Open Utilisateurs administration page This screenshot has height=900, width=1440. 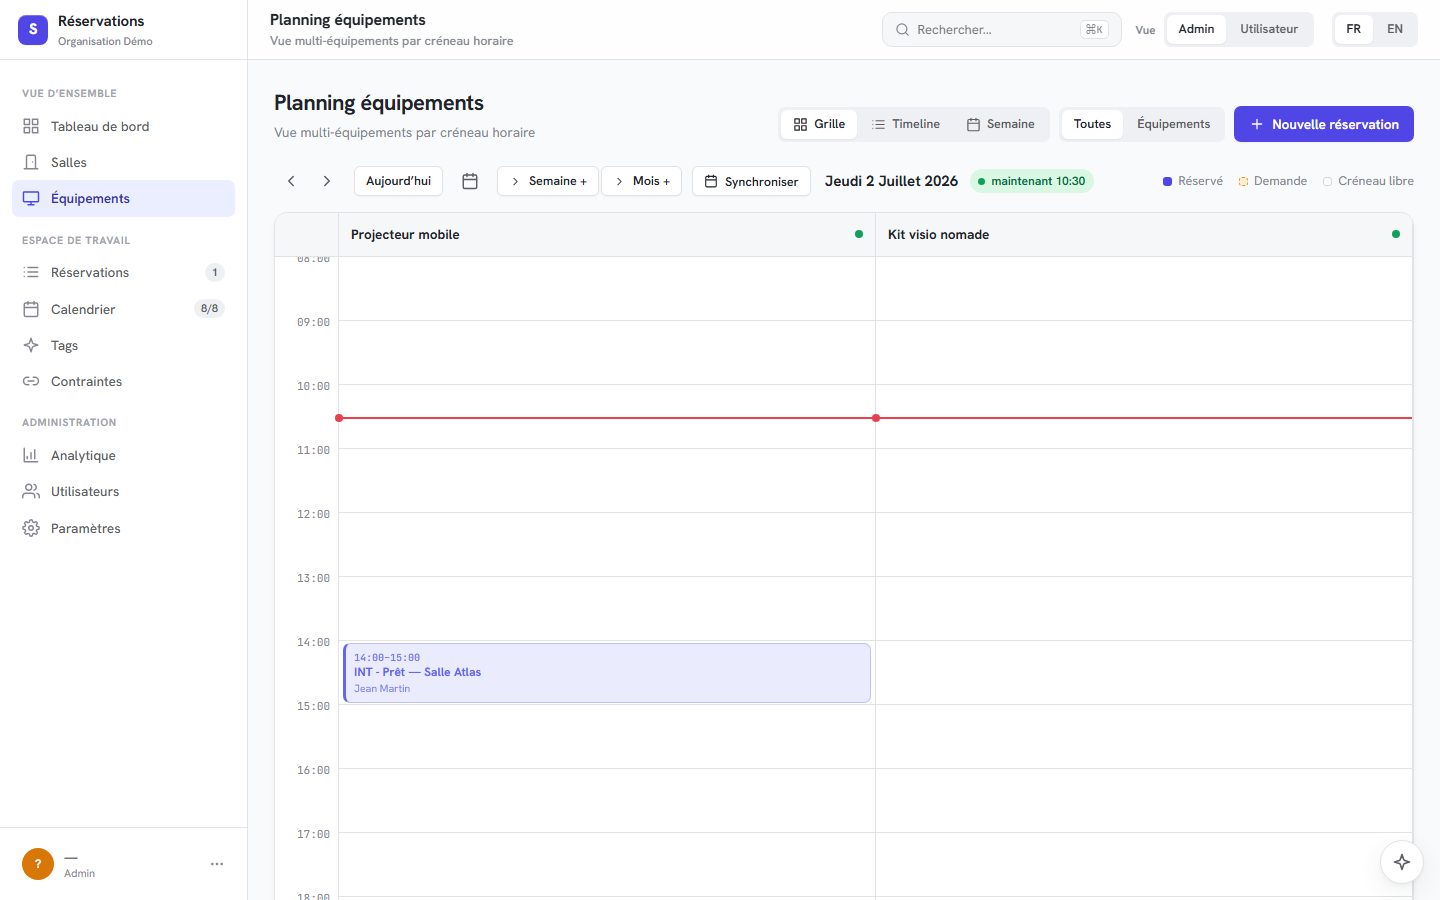click(123, 491)
